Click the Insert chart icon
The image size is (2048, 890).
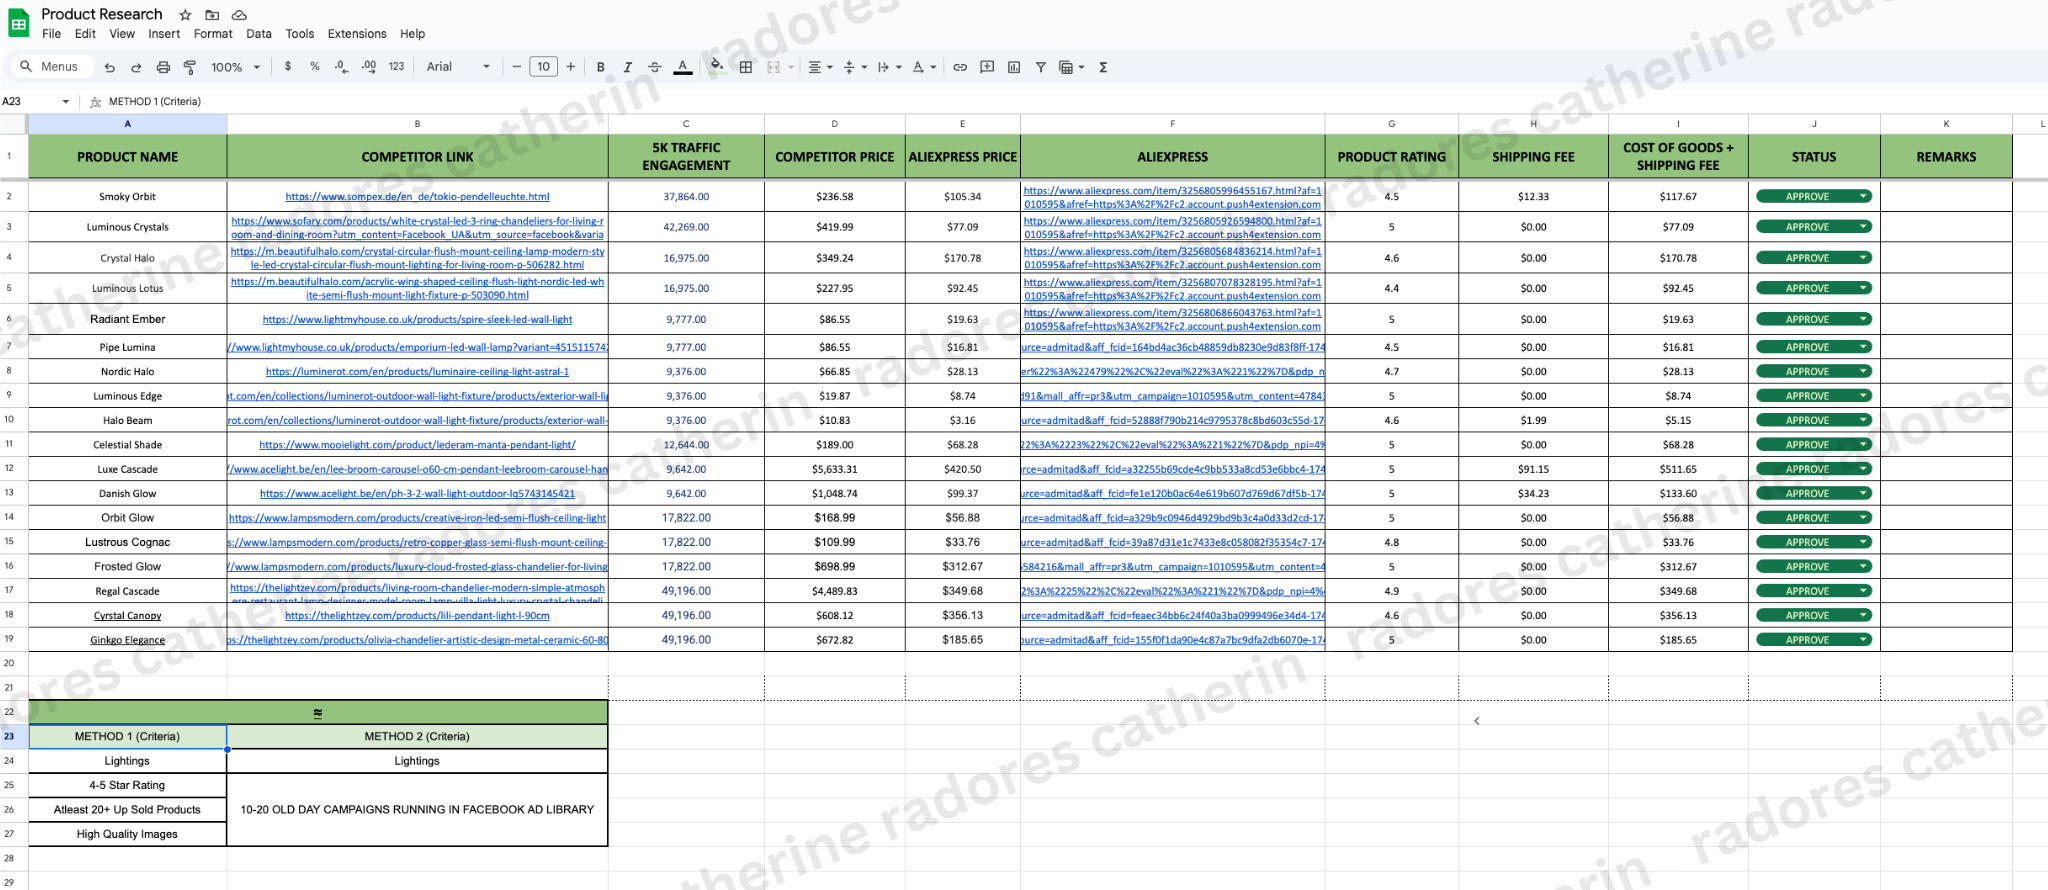pos(1014,67)
